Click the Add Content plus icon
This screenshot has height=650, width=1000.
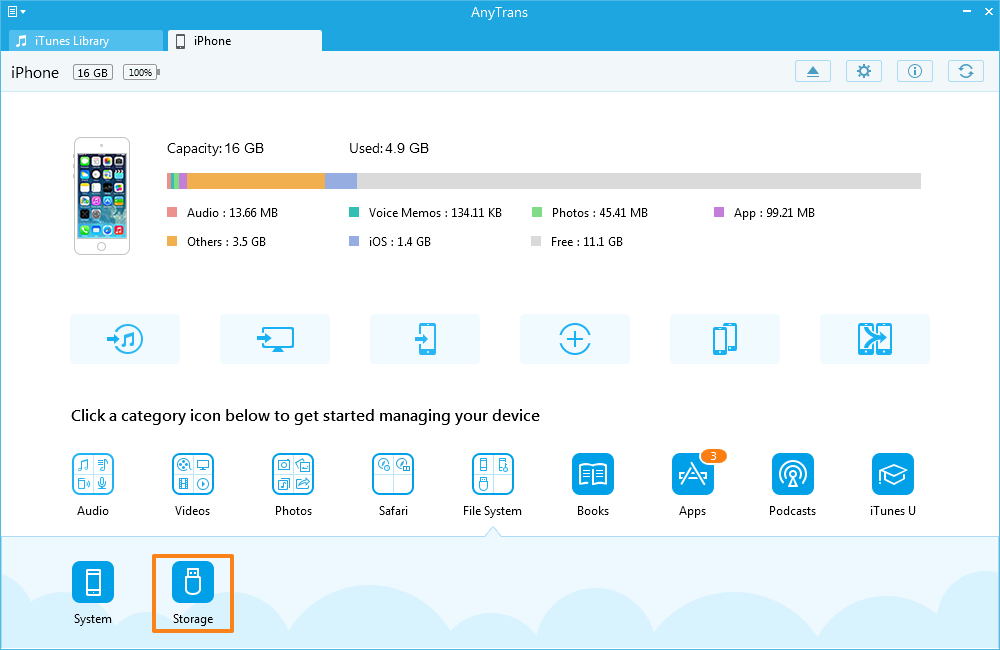(x=575, y=339)
